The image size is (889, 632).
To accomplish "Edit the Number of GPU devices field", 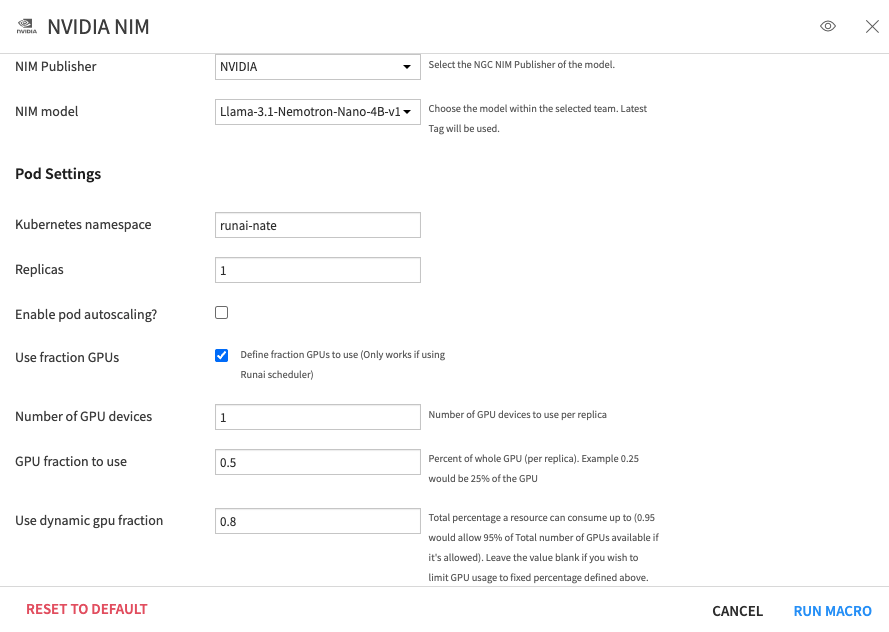I will 318,417.
